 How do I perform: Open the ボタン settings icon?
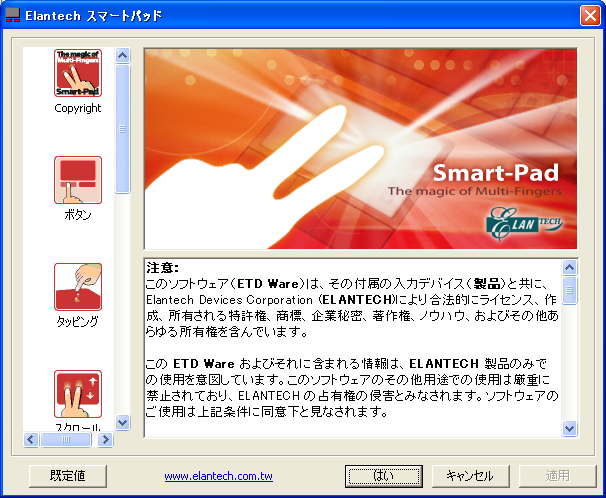click(x=78, y=180)
